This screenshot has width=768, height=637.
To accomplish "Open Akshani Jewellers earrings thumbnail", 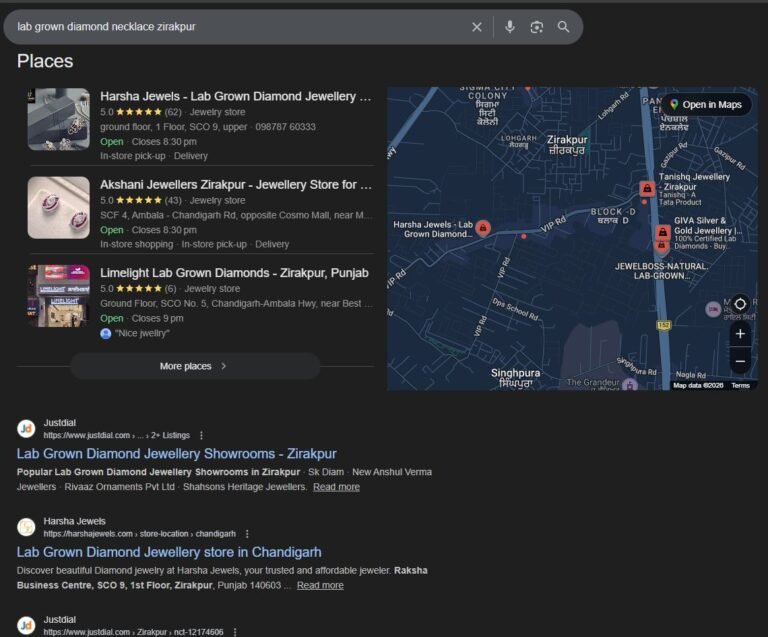I will click(59, 208).
